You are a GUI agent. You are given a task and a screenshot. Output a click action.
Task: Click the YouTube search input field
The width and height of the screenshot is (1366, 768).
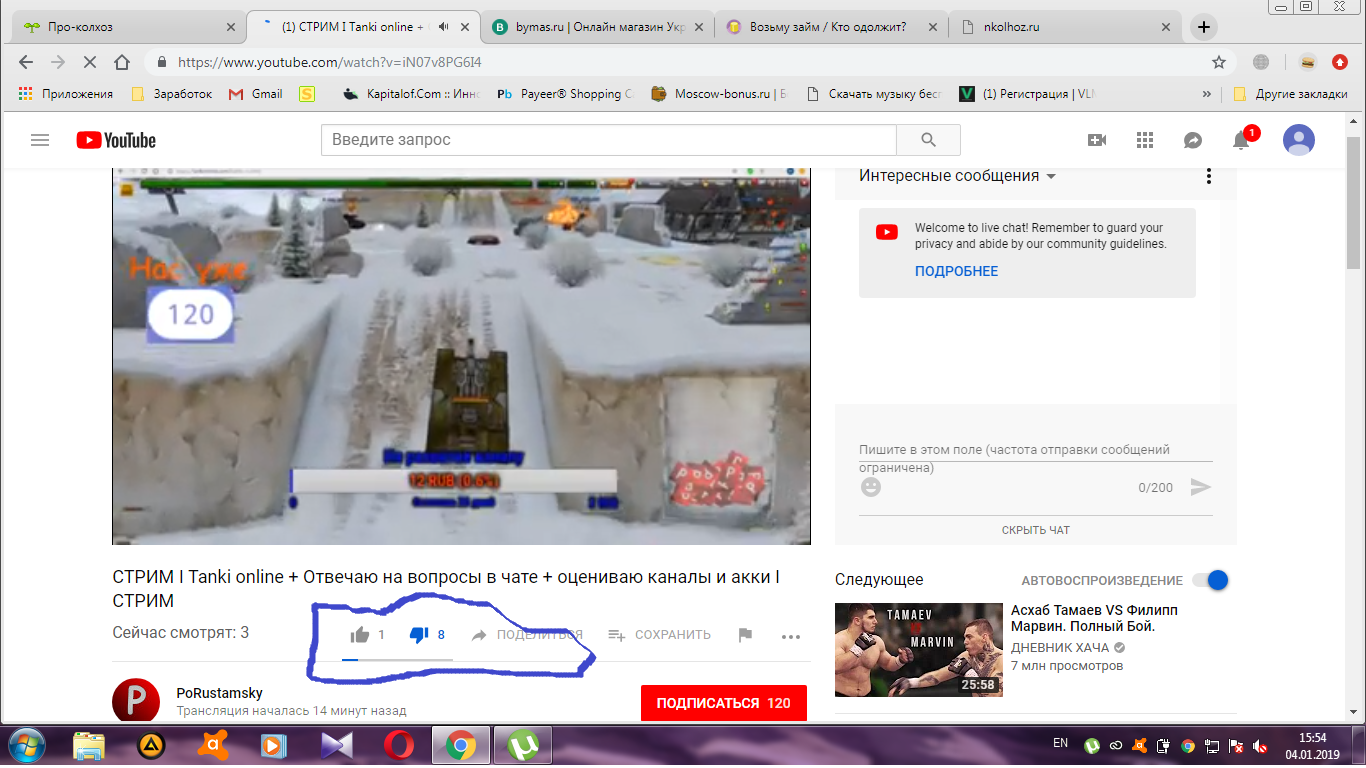pos(608,140)
